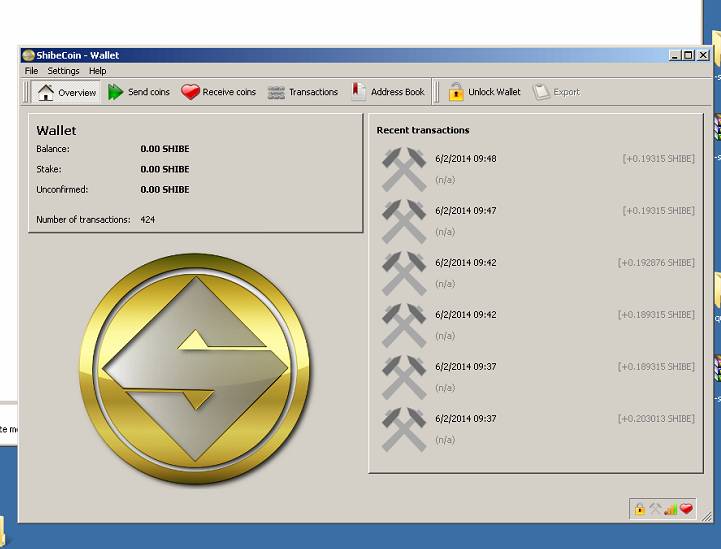Click the Export text button

[566, 92]
